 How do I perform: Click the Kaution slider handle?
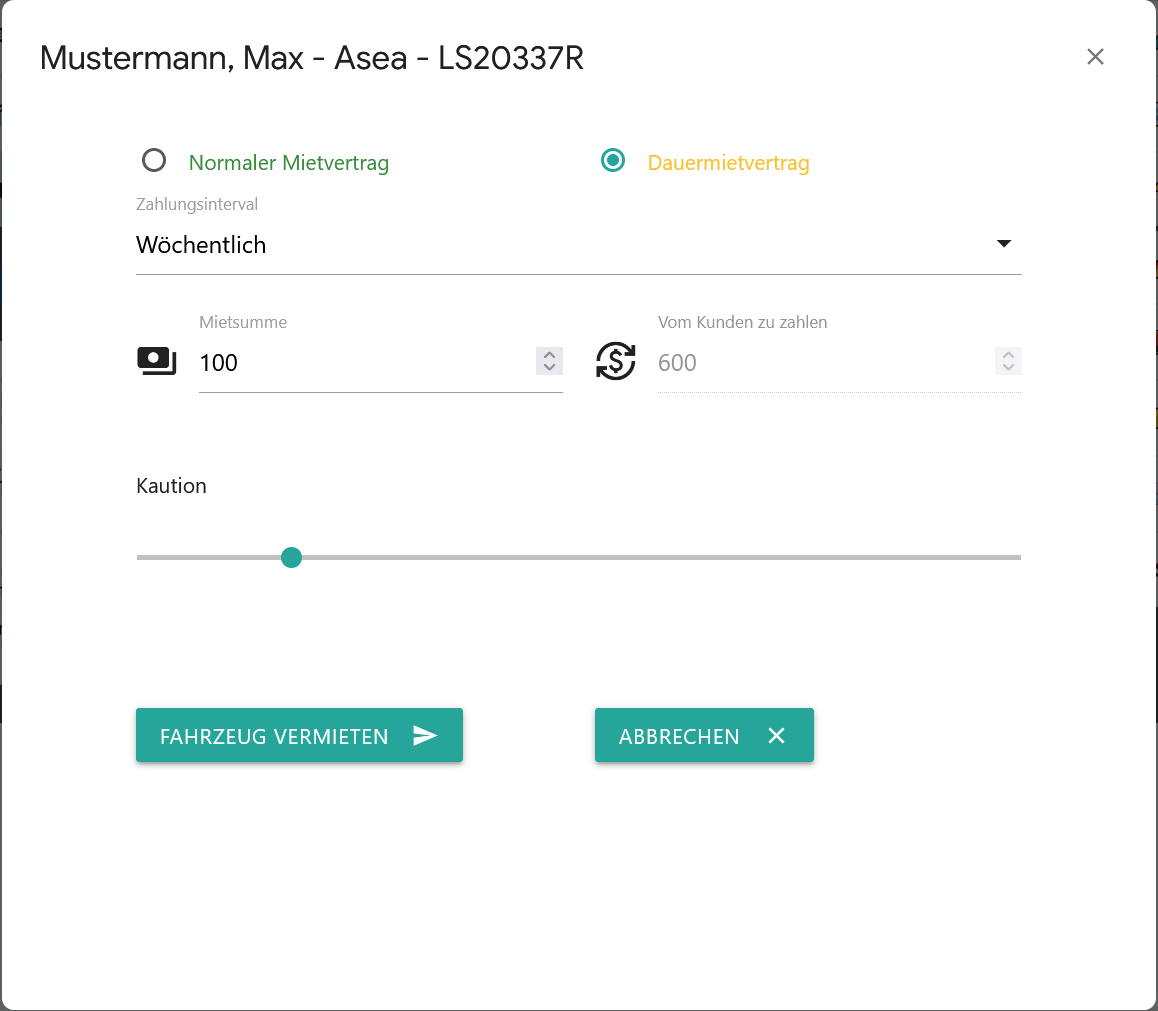[292, 558]
